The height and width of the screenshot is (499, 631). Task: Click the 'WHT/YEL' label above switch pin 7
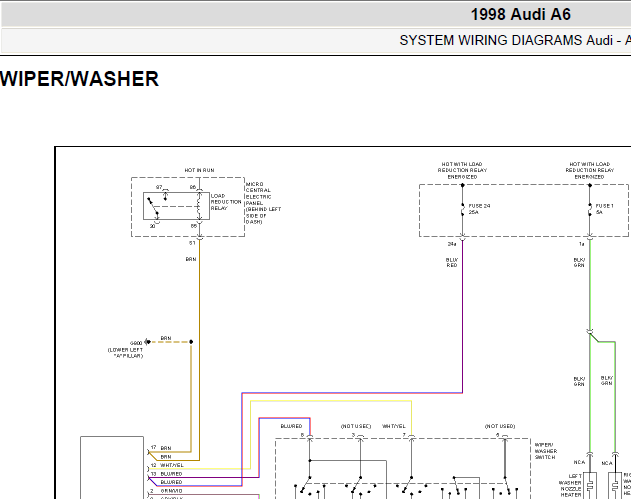(x=394, y=426)
